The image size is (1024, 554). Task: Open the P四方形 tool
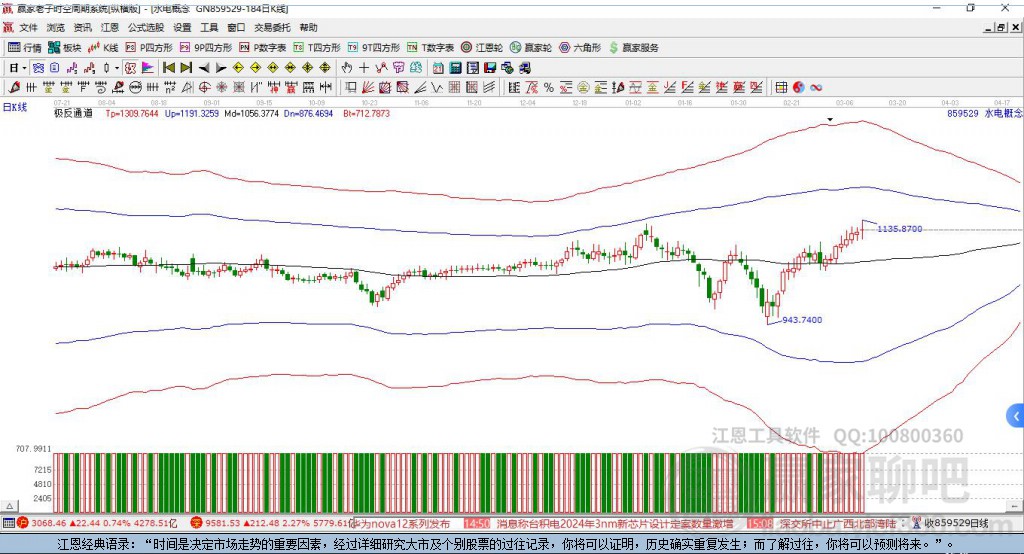click(149, 48)
